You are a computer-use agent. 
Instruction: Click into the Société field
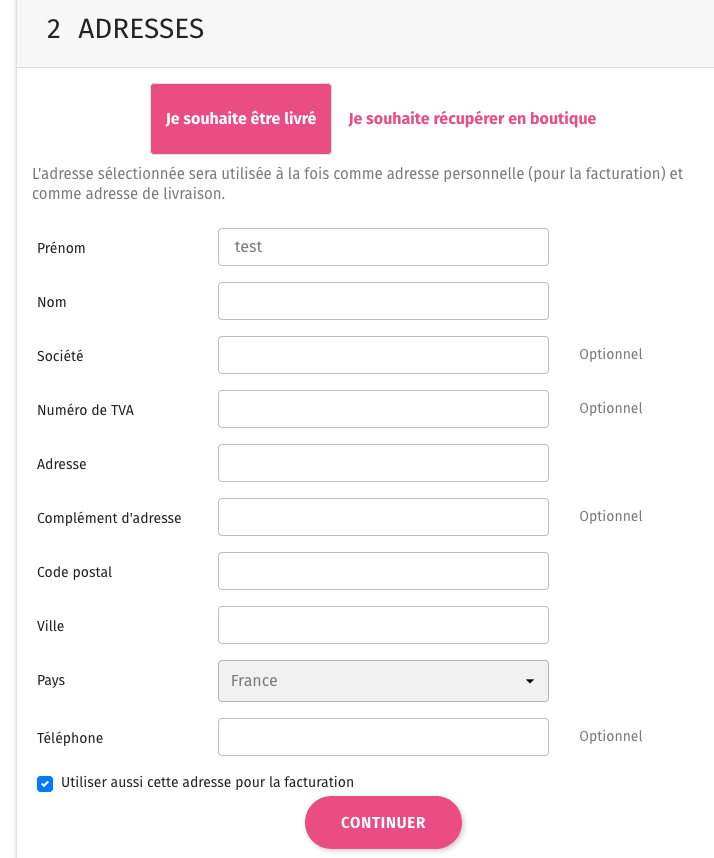coord(383,355)
